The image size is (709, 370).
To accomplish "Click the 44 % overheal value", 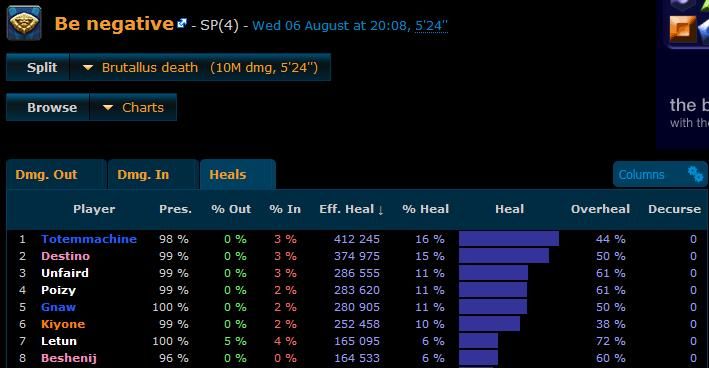I will click(610, 239).
